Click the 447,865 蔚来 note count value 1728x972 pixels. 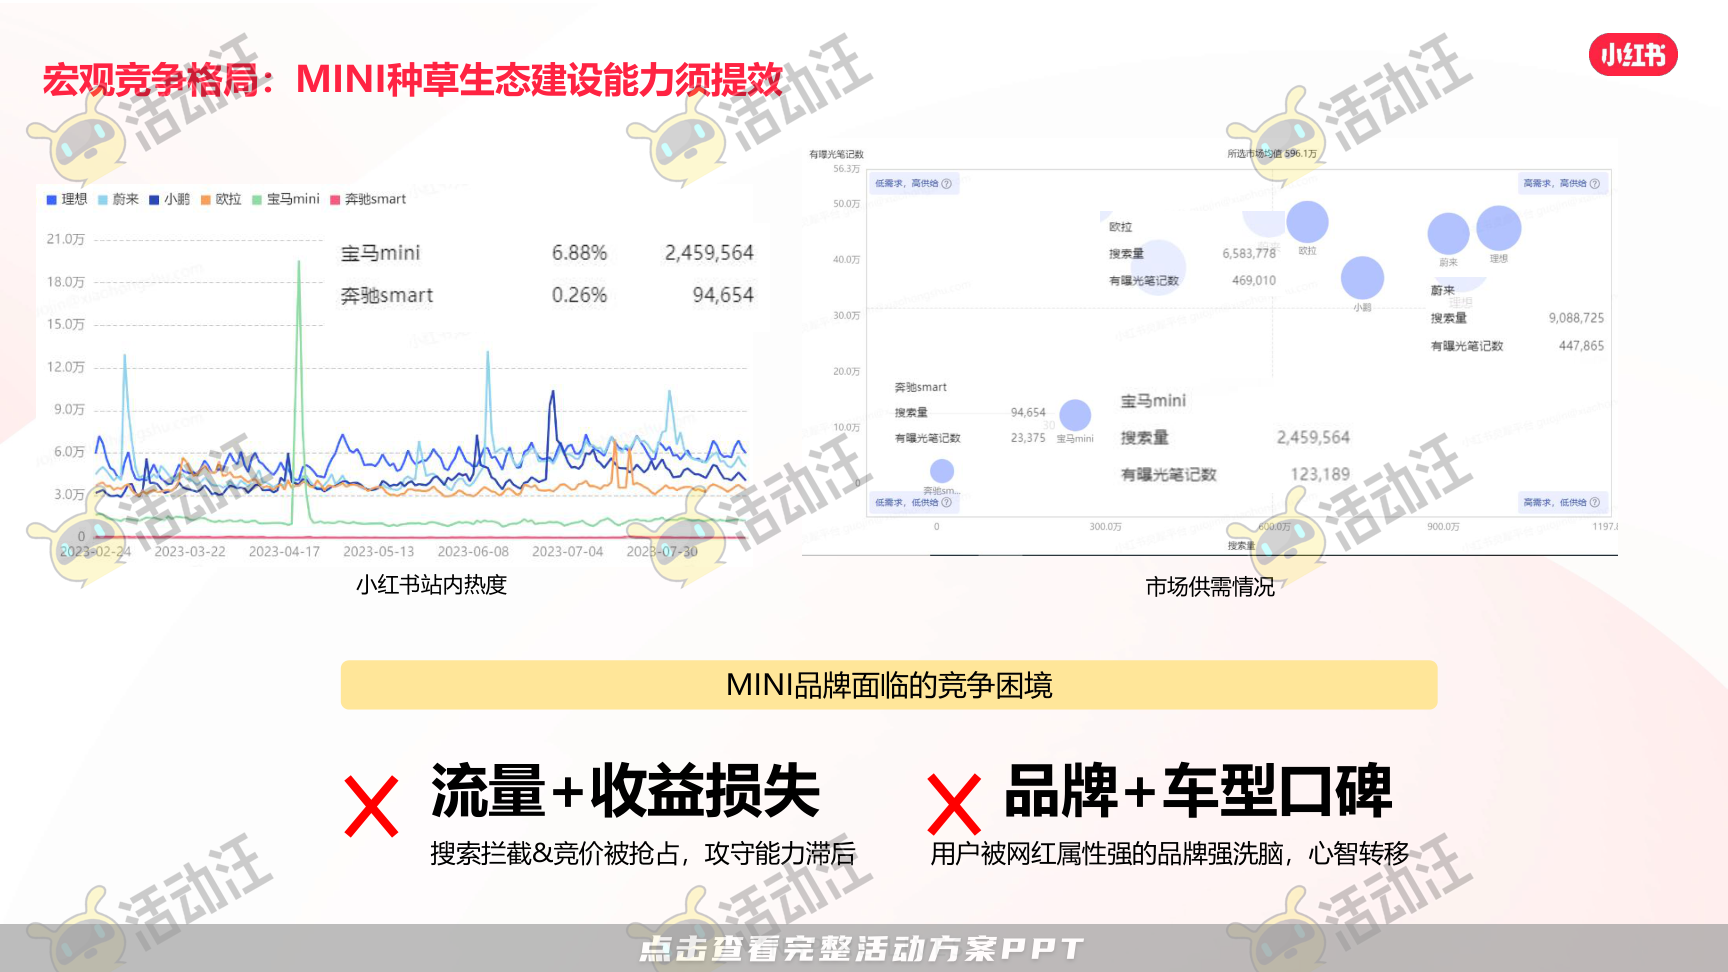(1581, 346)
